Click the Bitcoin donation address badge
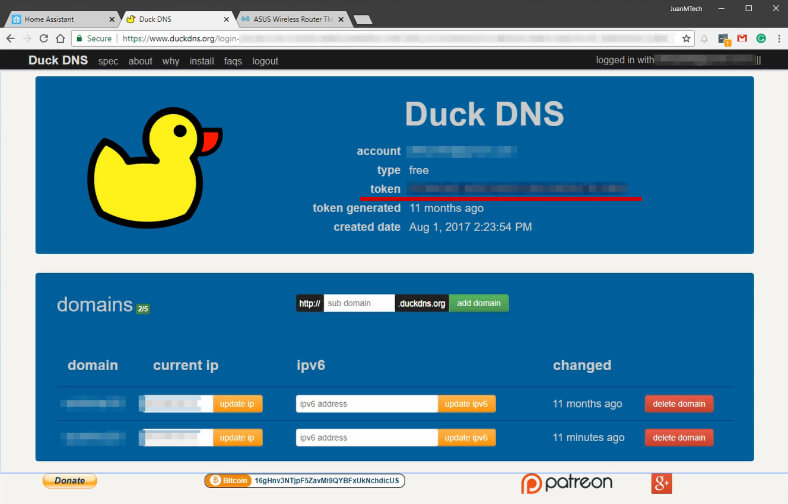The width and height of the screenshot is (788, 504). point(305,480)
